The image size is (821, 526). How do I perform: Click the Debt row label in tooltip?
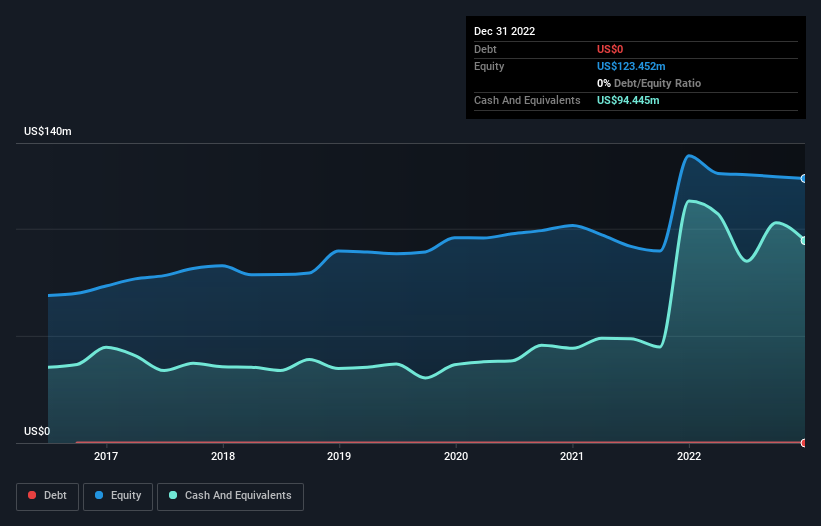click(485, 49)
